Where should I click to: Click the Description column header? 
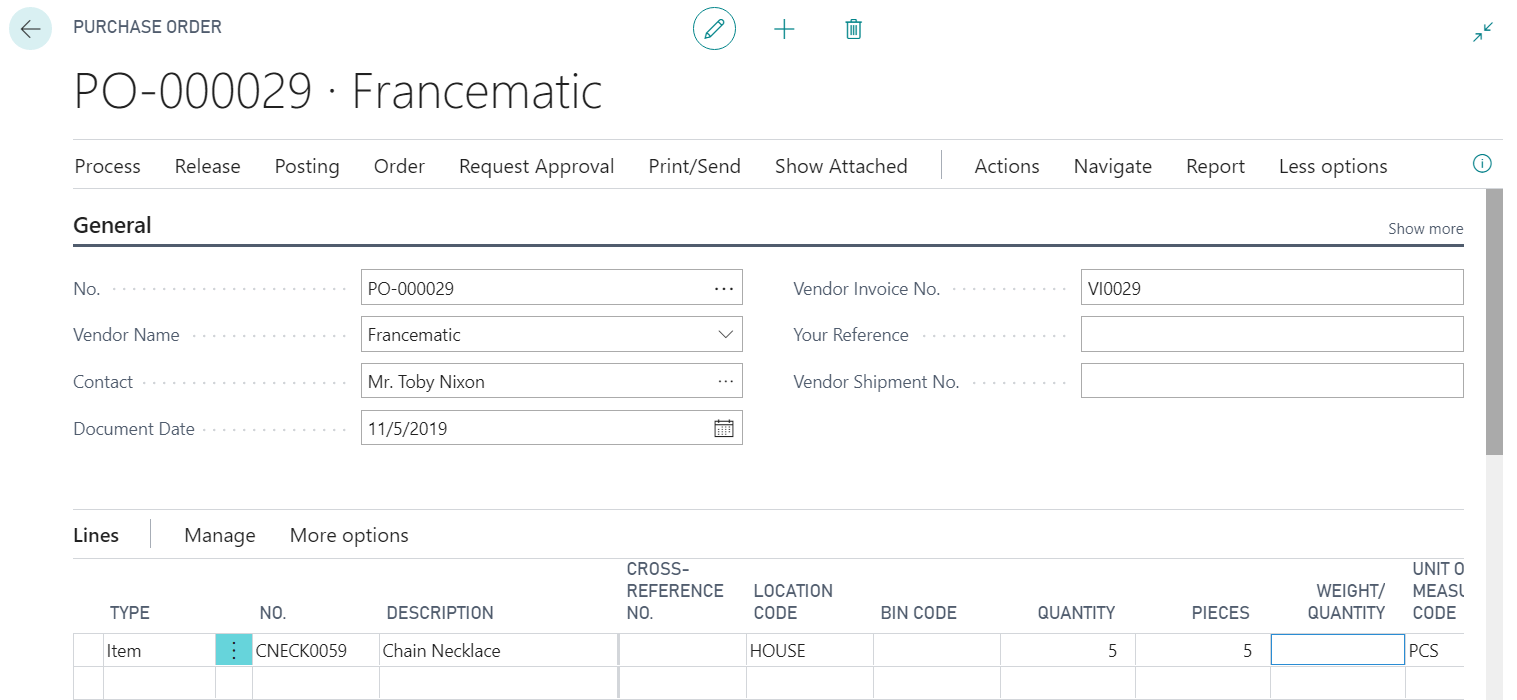click(x=440, y=612)
